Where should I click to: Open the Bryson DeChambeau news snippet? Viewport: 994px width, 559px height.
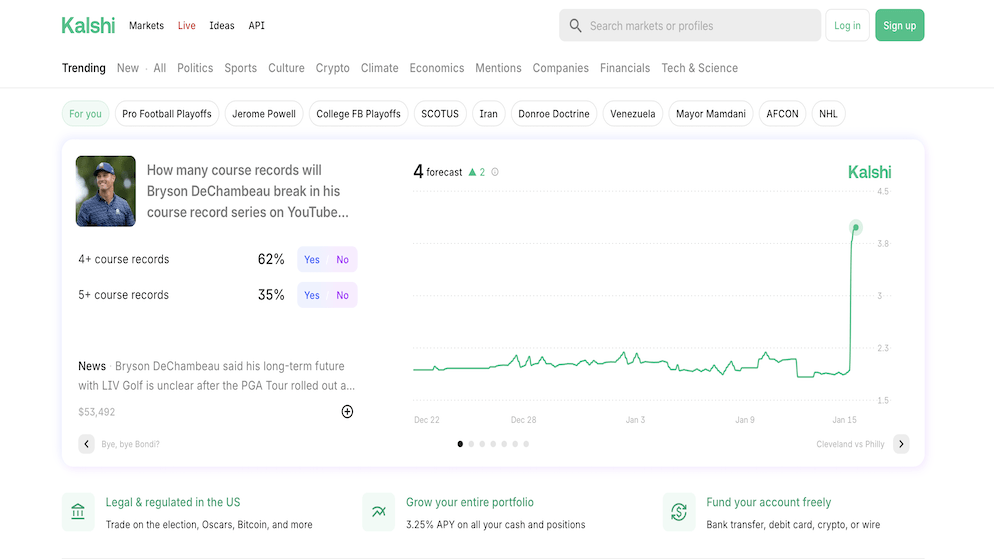(216, 376)
